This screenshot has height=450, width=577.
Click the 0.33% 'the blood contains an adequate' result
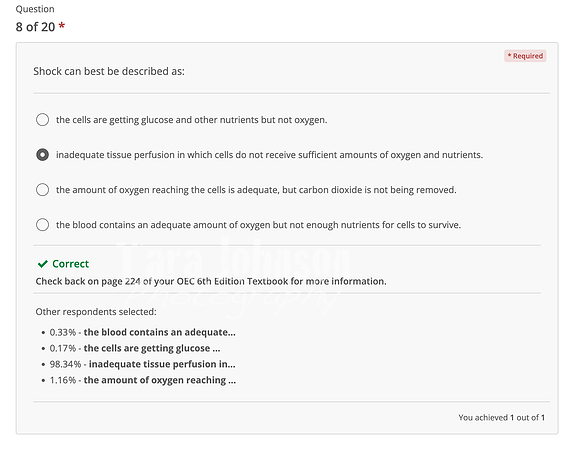click(x=142, y=332)
